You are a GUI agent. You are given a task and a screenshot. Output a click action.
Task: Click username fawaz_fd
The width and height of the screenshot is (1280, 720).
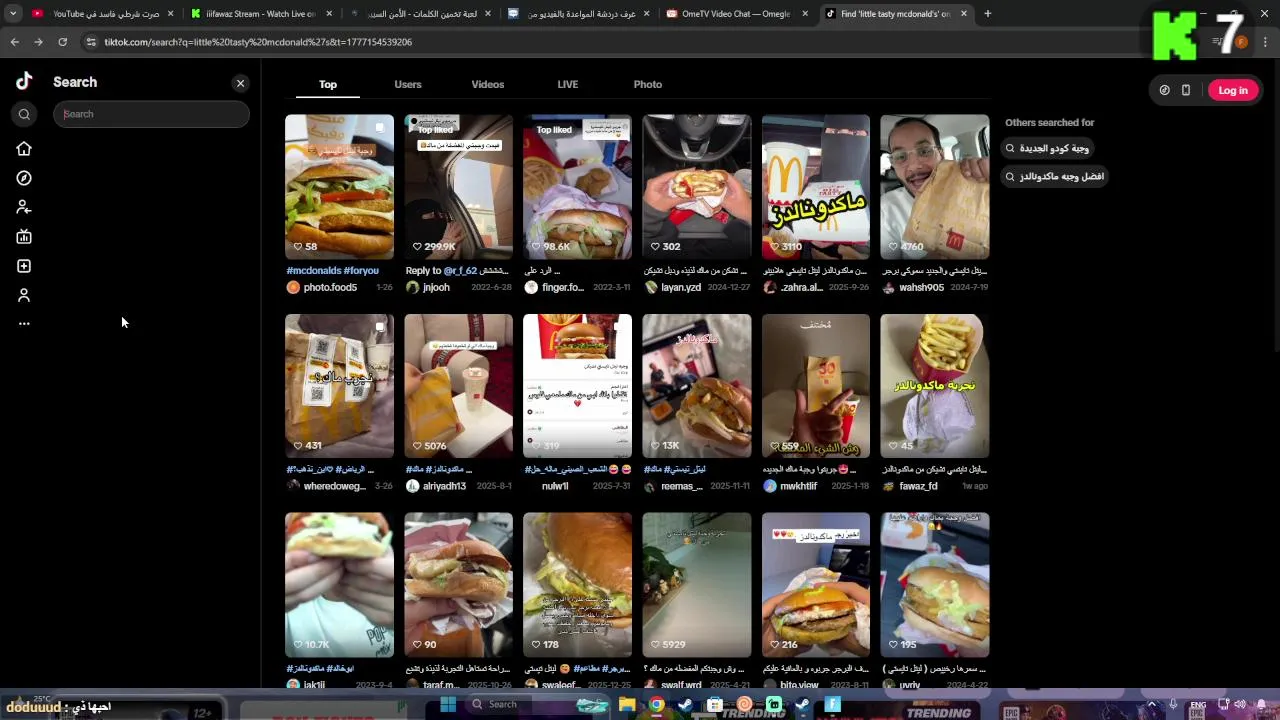click(x=918, y=487)
